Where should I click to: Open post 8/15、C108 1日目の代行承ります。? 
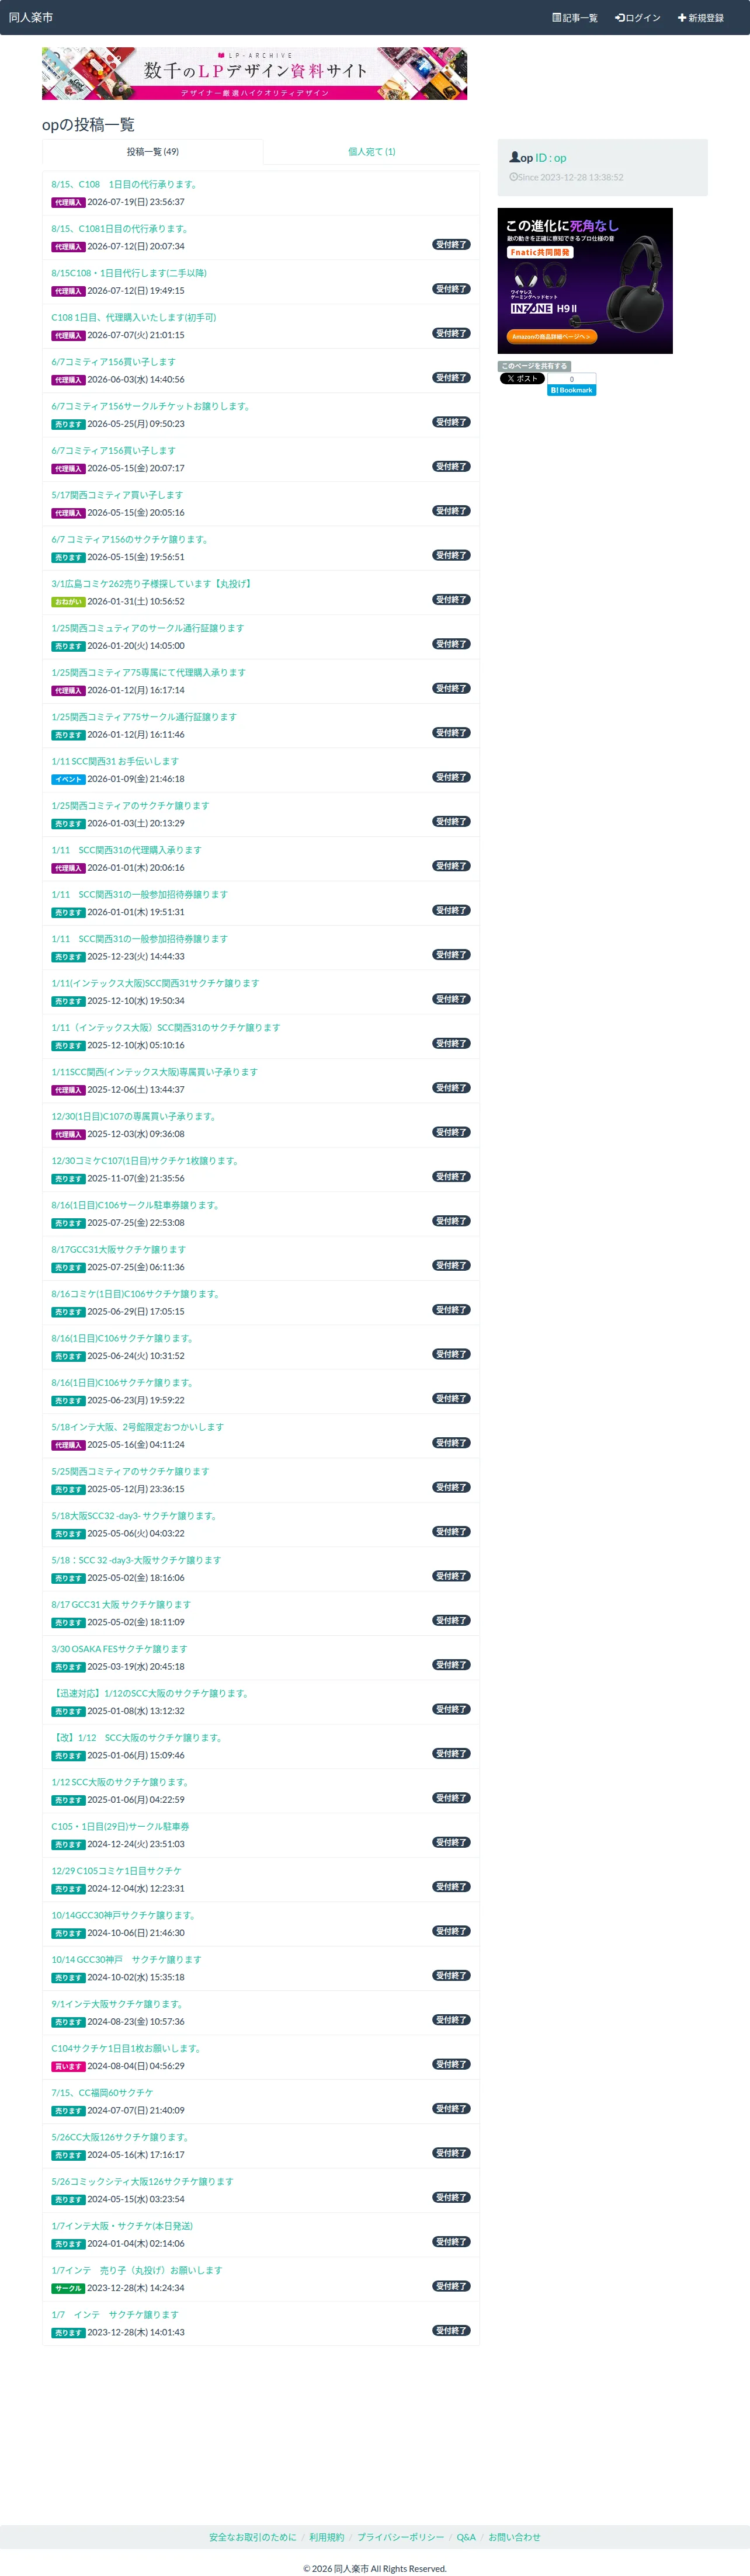(x=124, y=185)
